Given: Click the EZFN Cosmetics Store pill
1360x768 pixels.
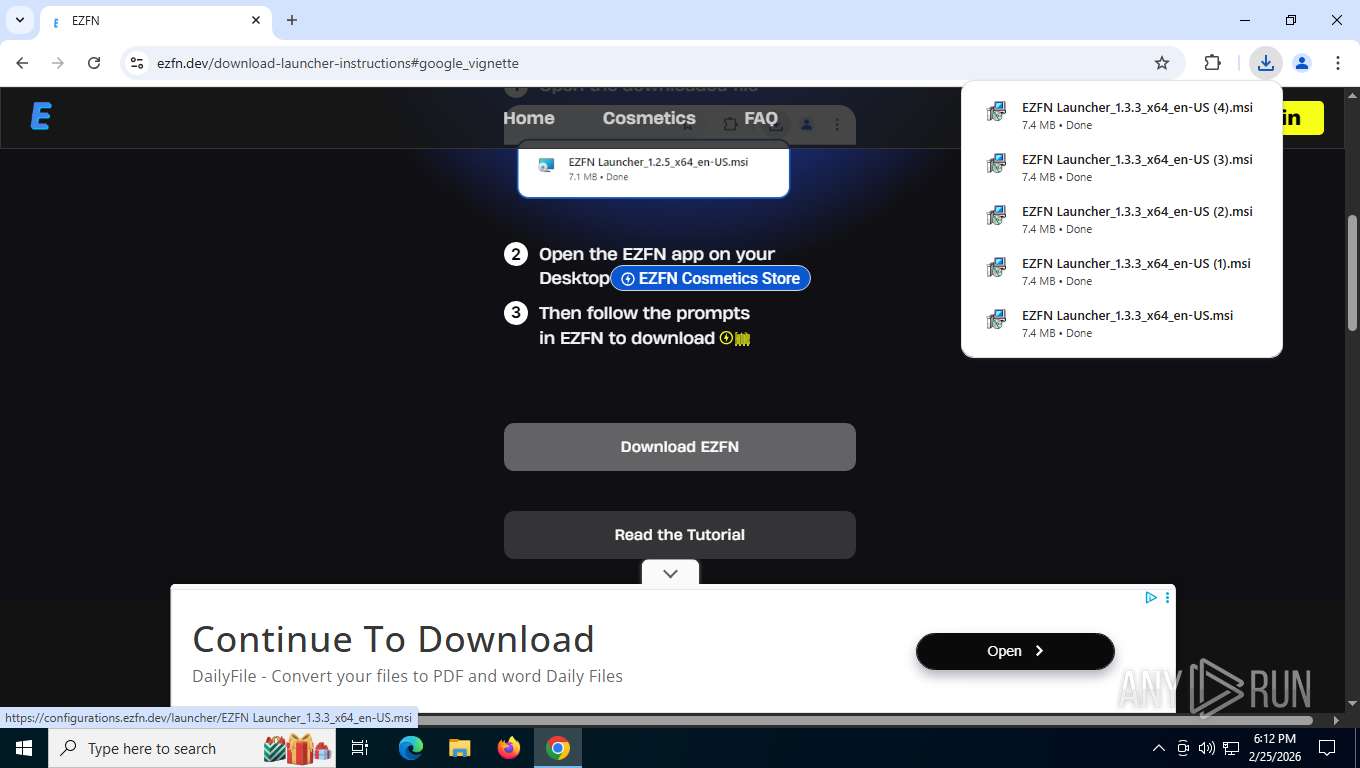Looking at the screenshot, I should [x=710, y=278].
